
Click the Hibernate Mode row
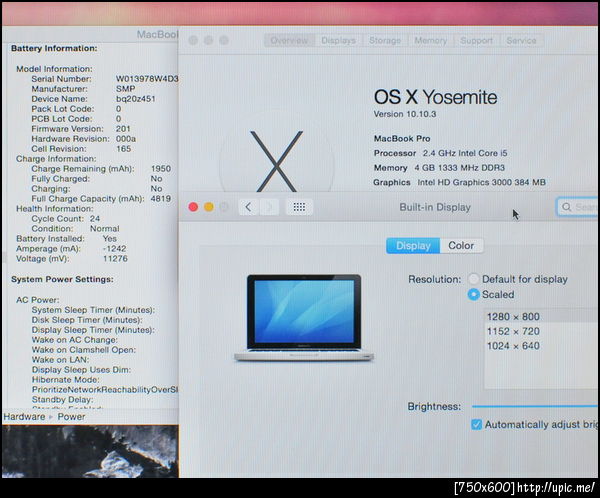65,380
